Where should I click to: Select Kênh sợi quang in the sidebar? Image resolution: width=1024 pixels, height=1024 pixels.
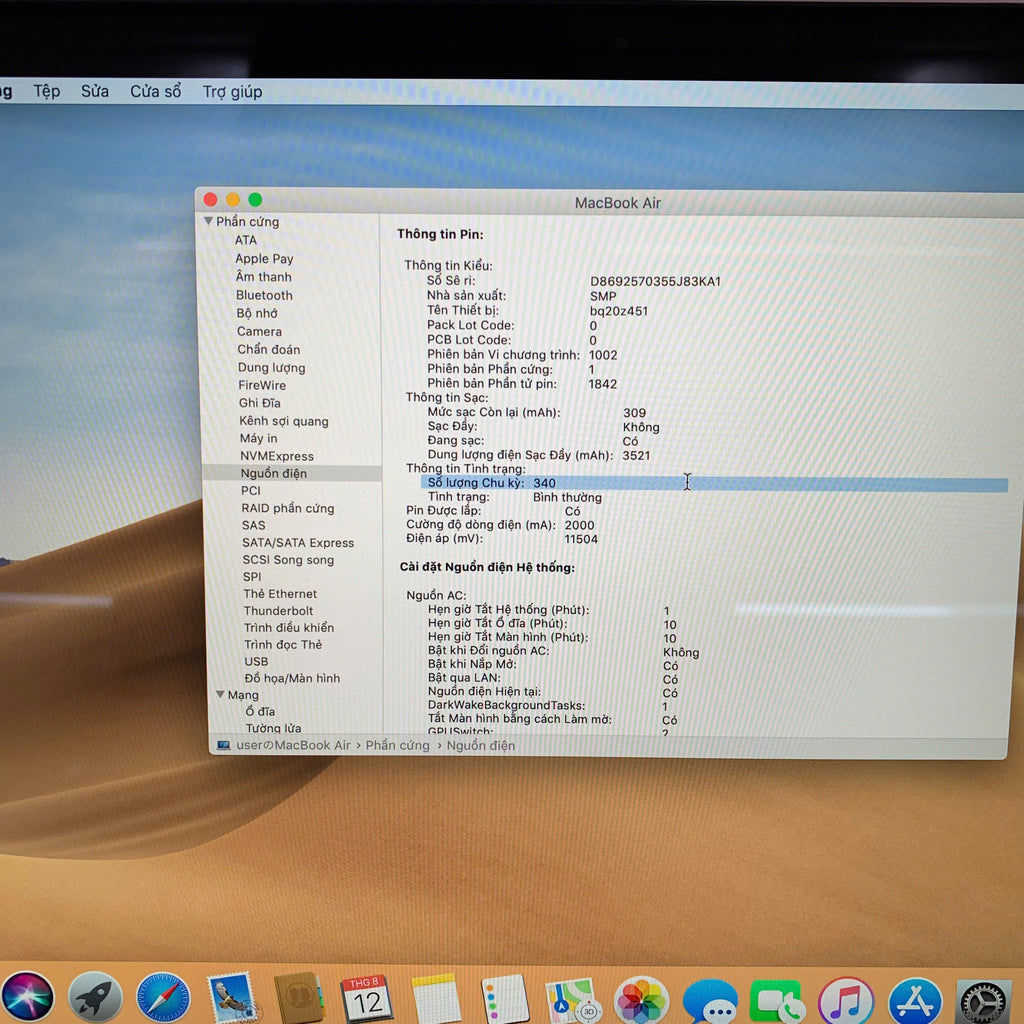283,421
